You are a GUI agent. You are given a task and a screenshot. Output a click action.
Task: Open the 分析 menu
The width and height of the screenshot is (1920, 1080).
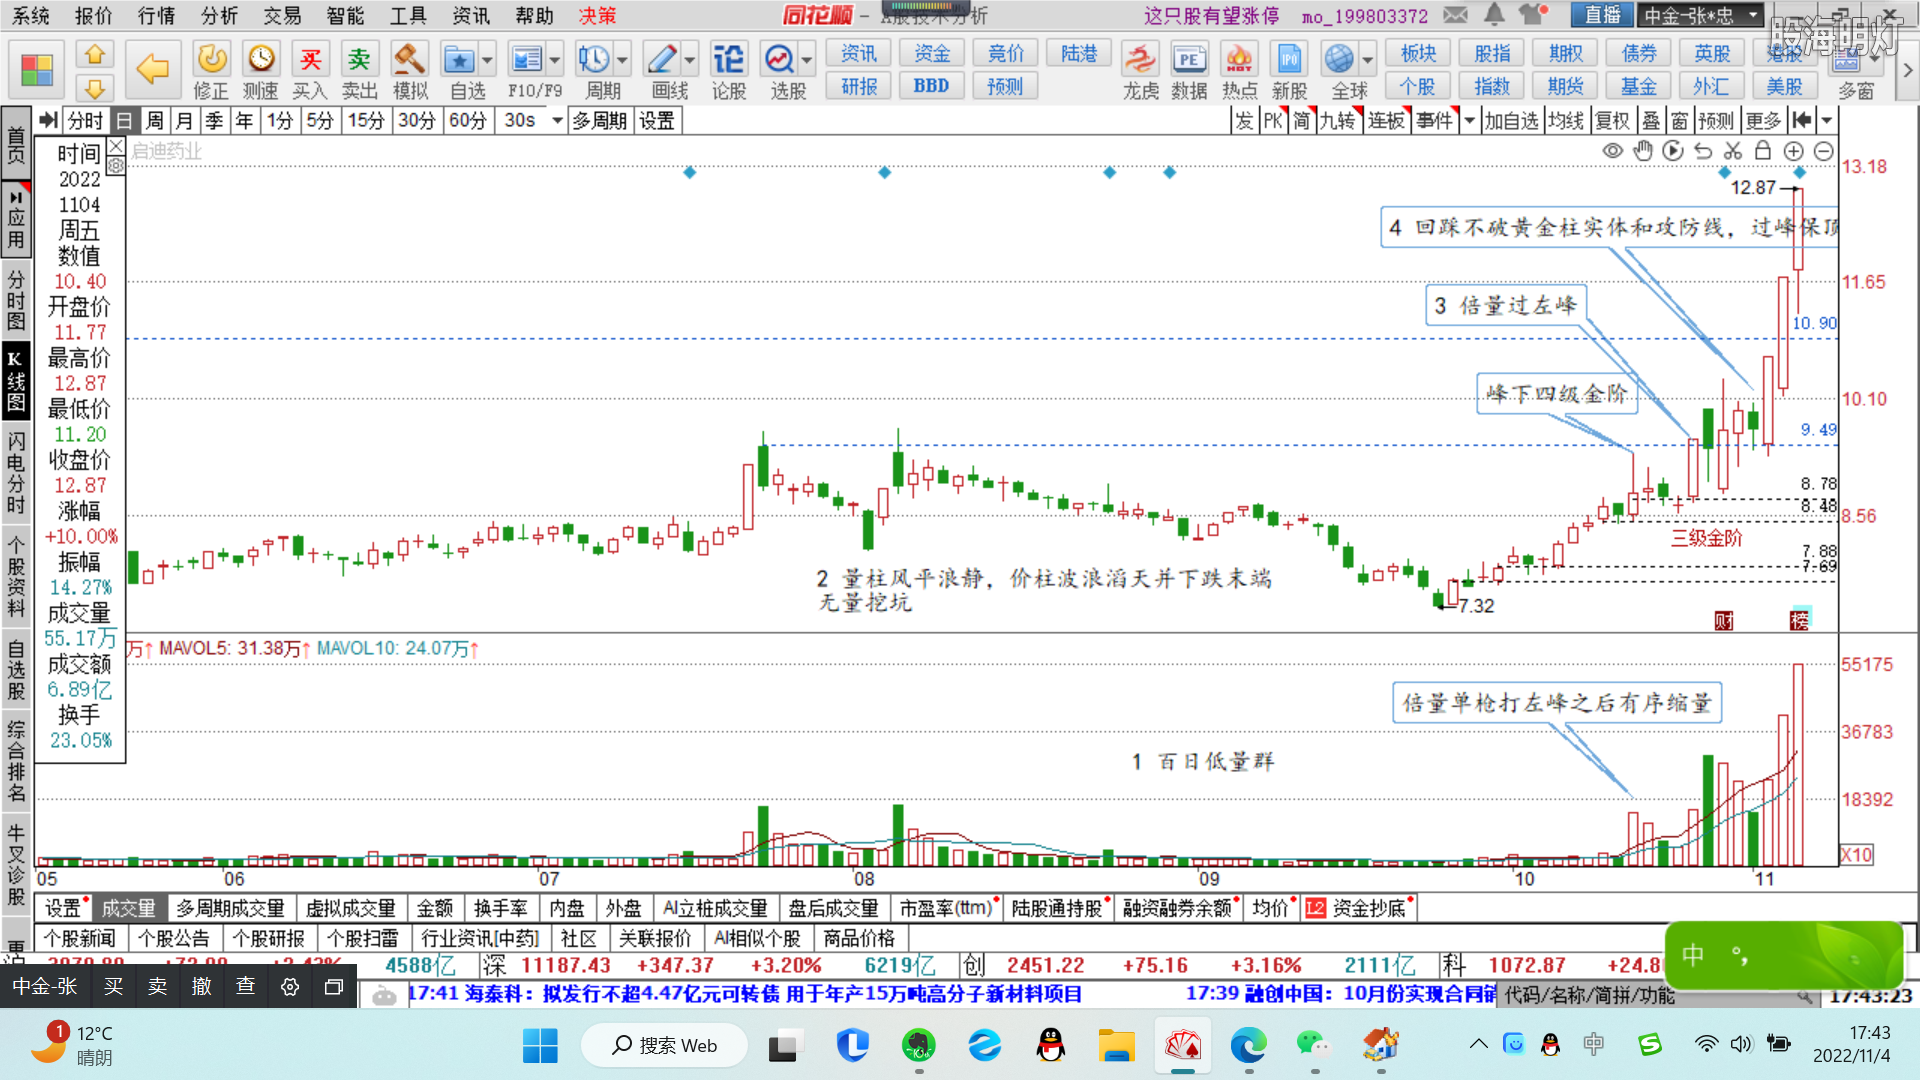click(x=219, y=15)
